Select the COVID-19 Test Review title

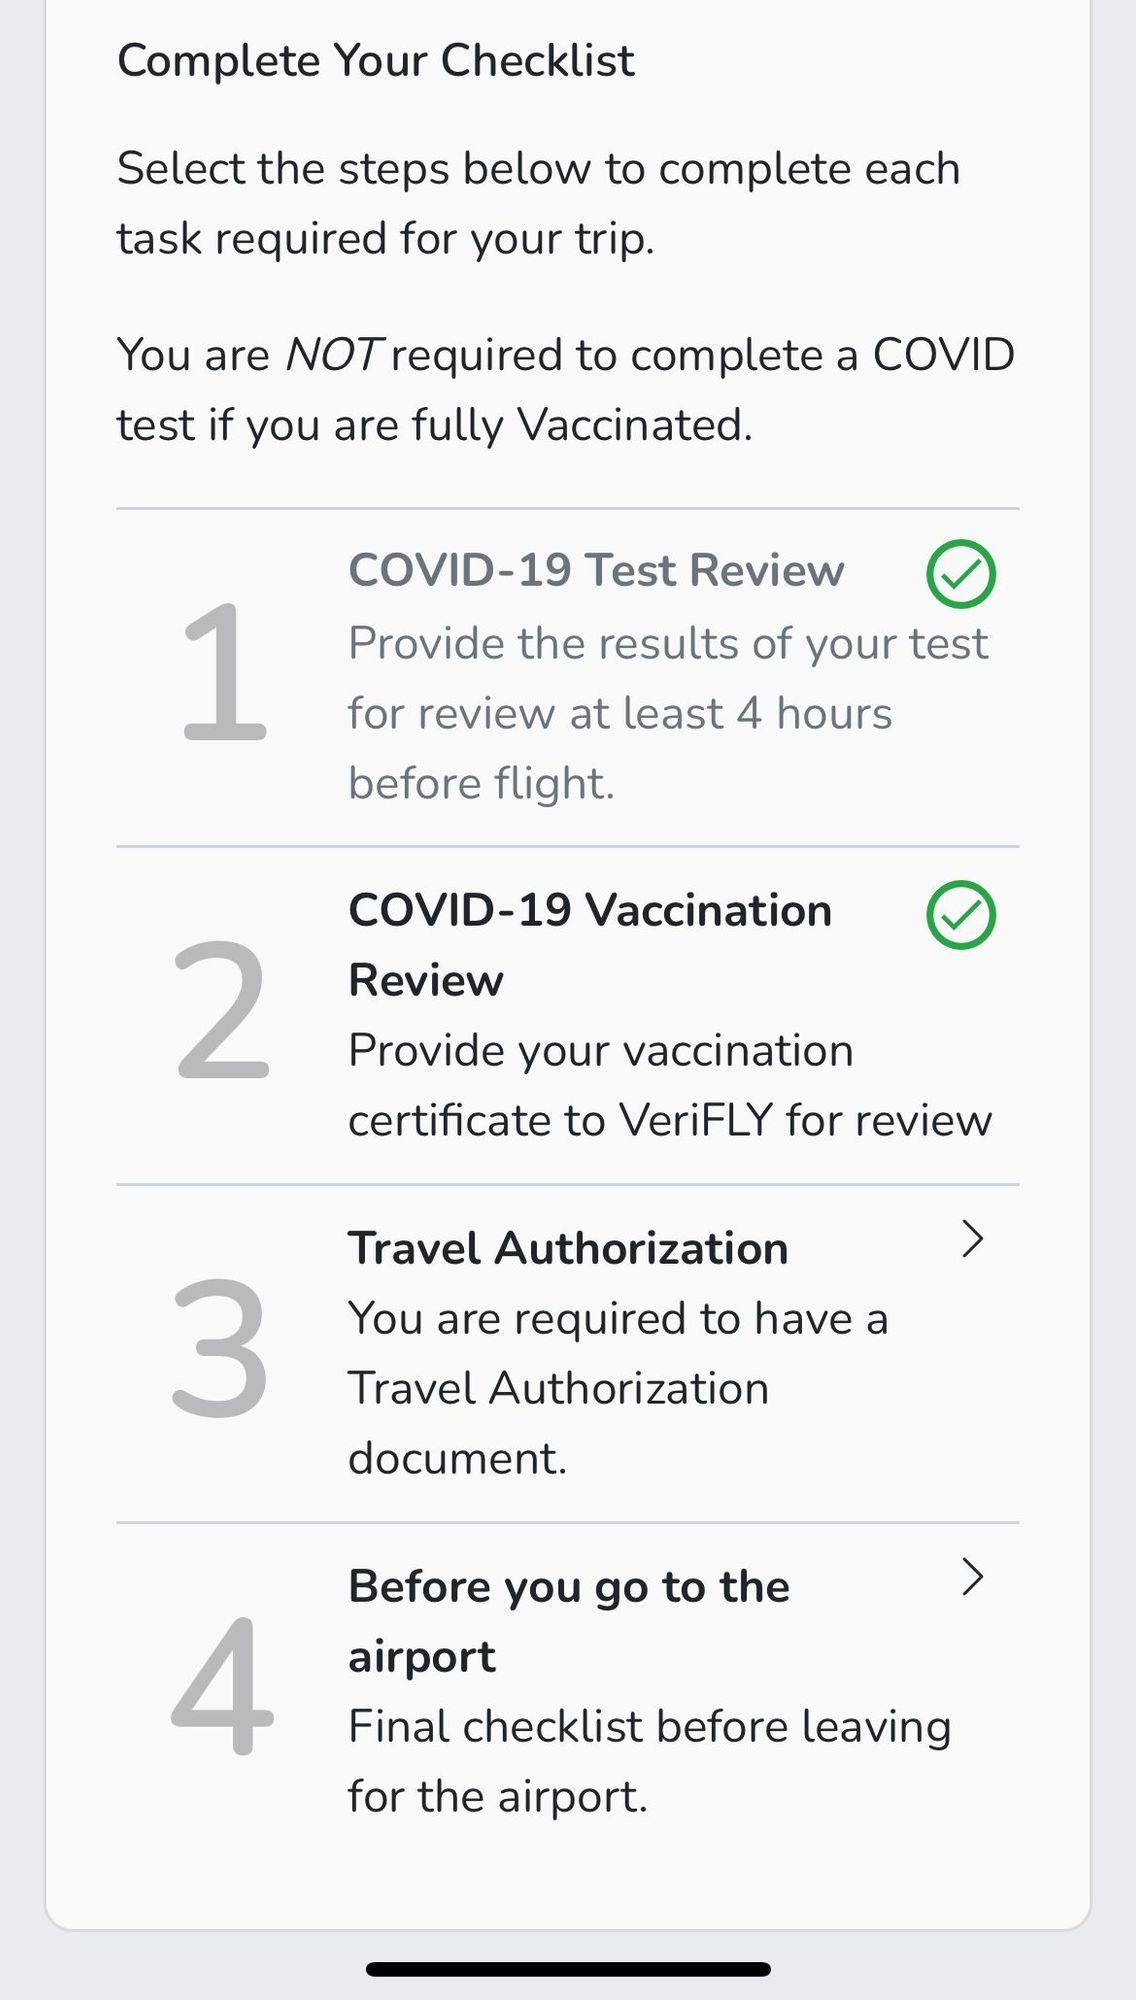[596, 570]
